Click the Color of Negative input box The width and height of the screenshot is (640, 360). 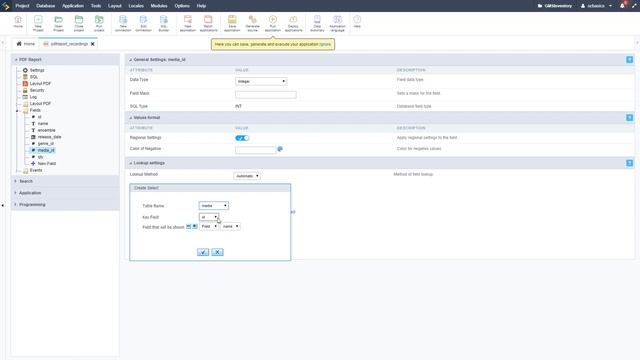click(256, 150)
